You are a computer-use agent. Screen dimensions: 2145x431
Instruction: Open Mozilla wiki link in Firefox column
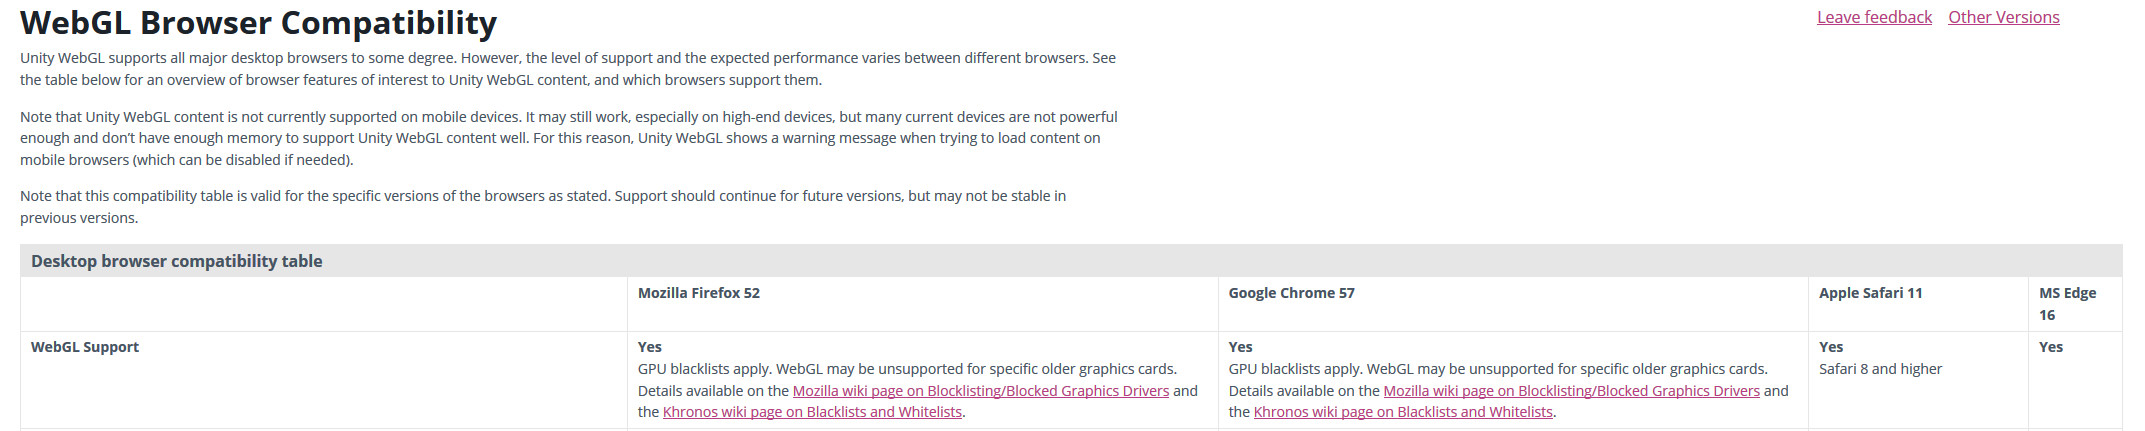980,391
